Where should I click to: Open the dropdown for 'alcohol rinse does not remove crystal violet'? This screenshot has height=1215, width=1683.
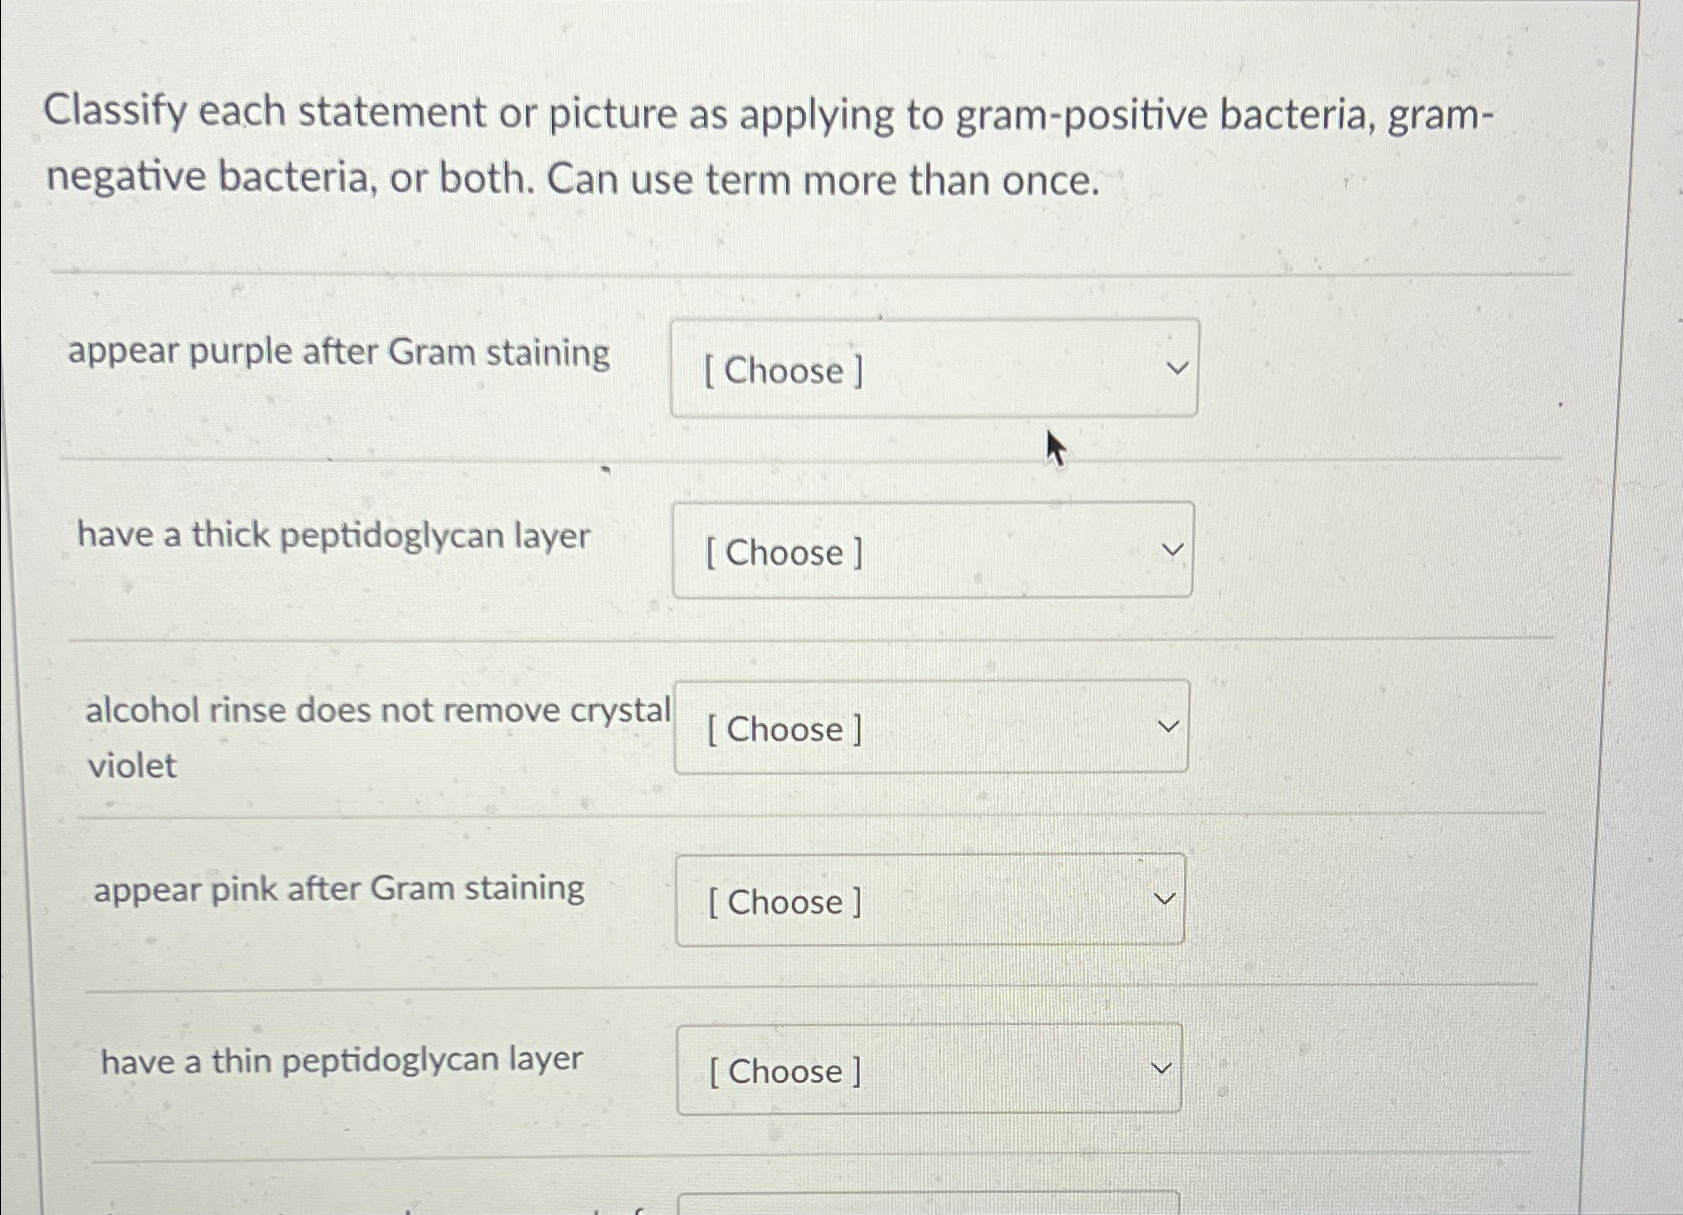click(930, 727)
